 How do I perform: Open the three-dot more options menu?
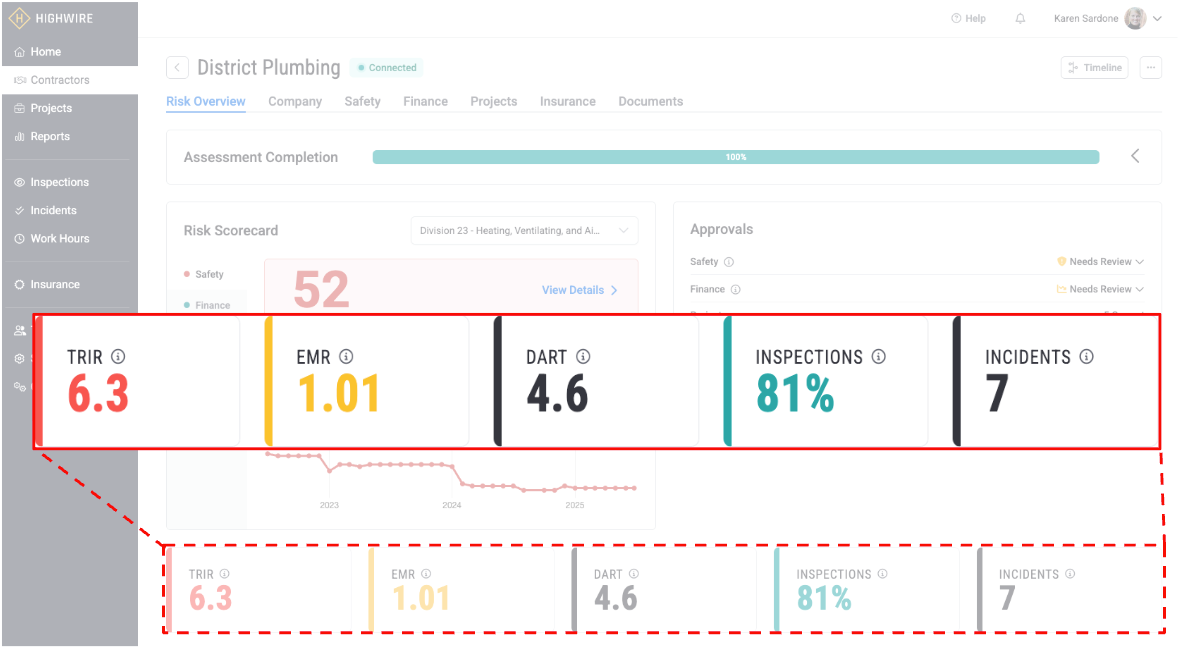tap(1151, 68)
